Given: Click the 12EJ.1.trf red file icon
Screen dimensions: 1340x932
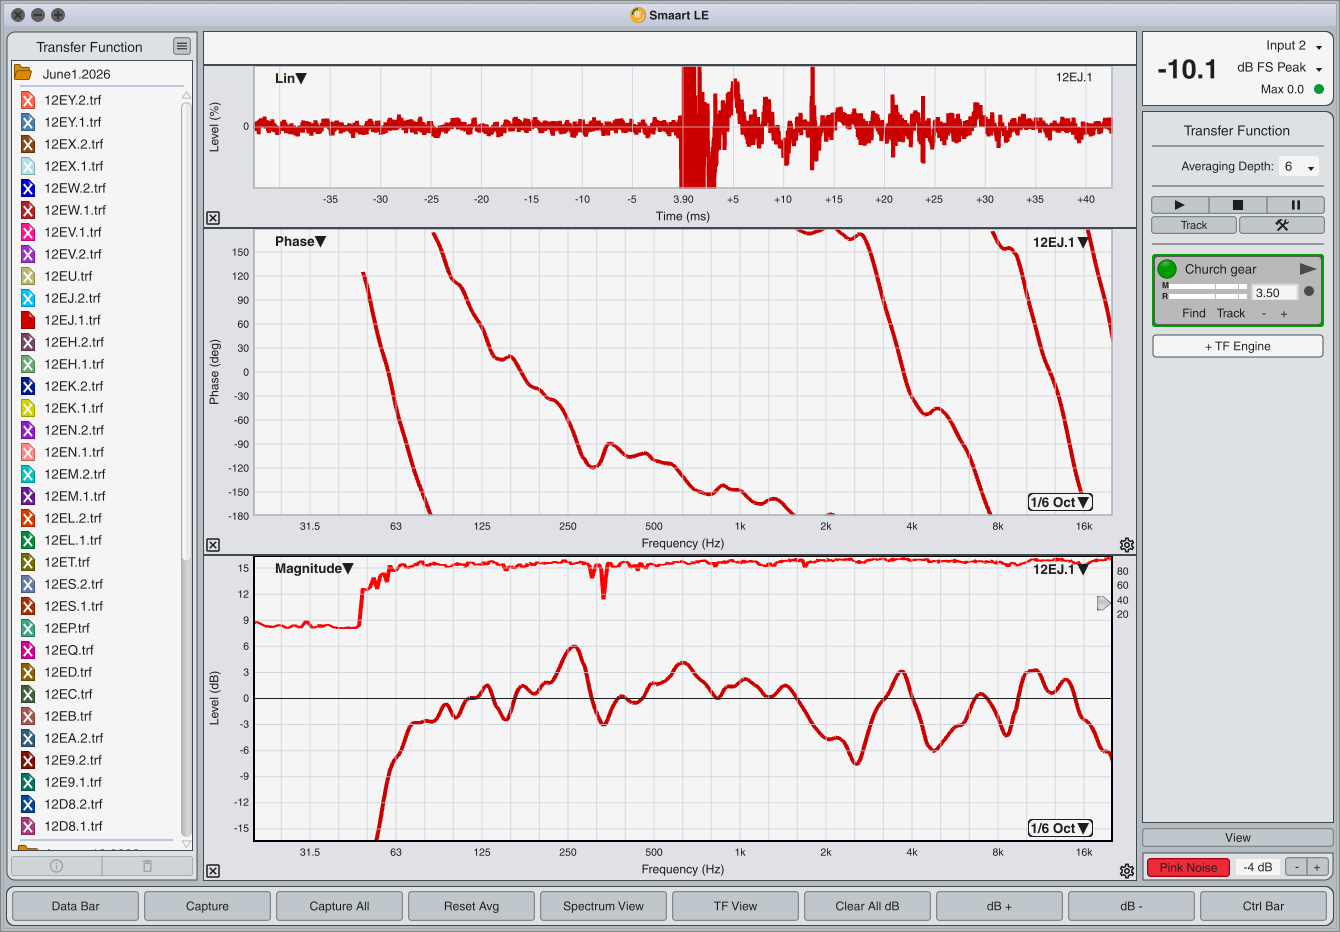Looking at the screenshot, I should coord(28,320).
